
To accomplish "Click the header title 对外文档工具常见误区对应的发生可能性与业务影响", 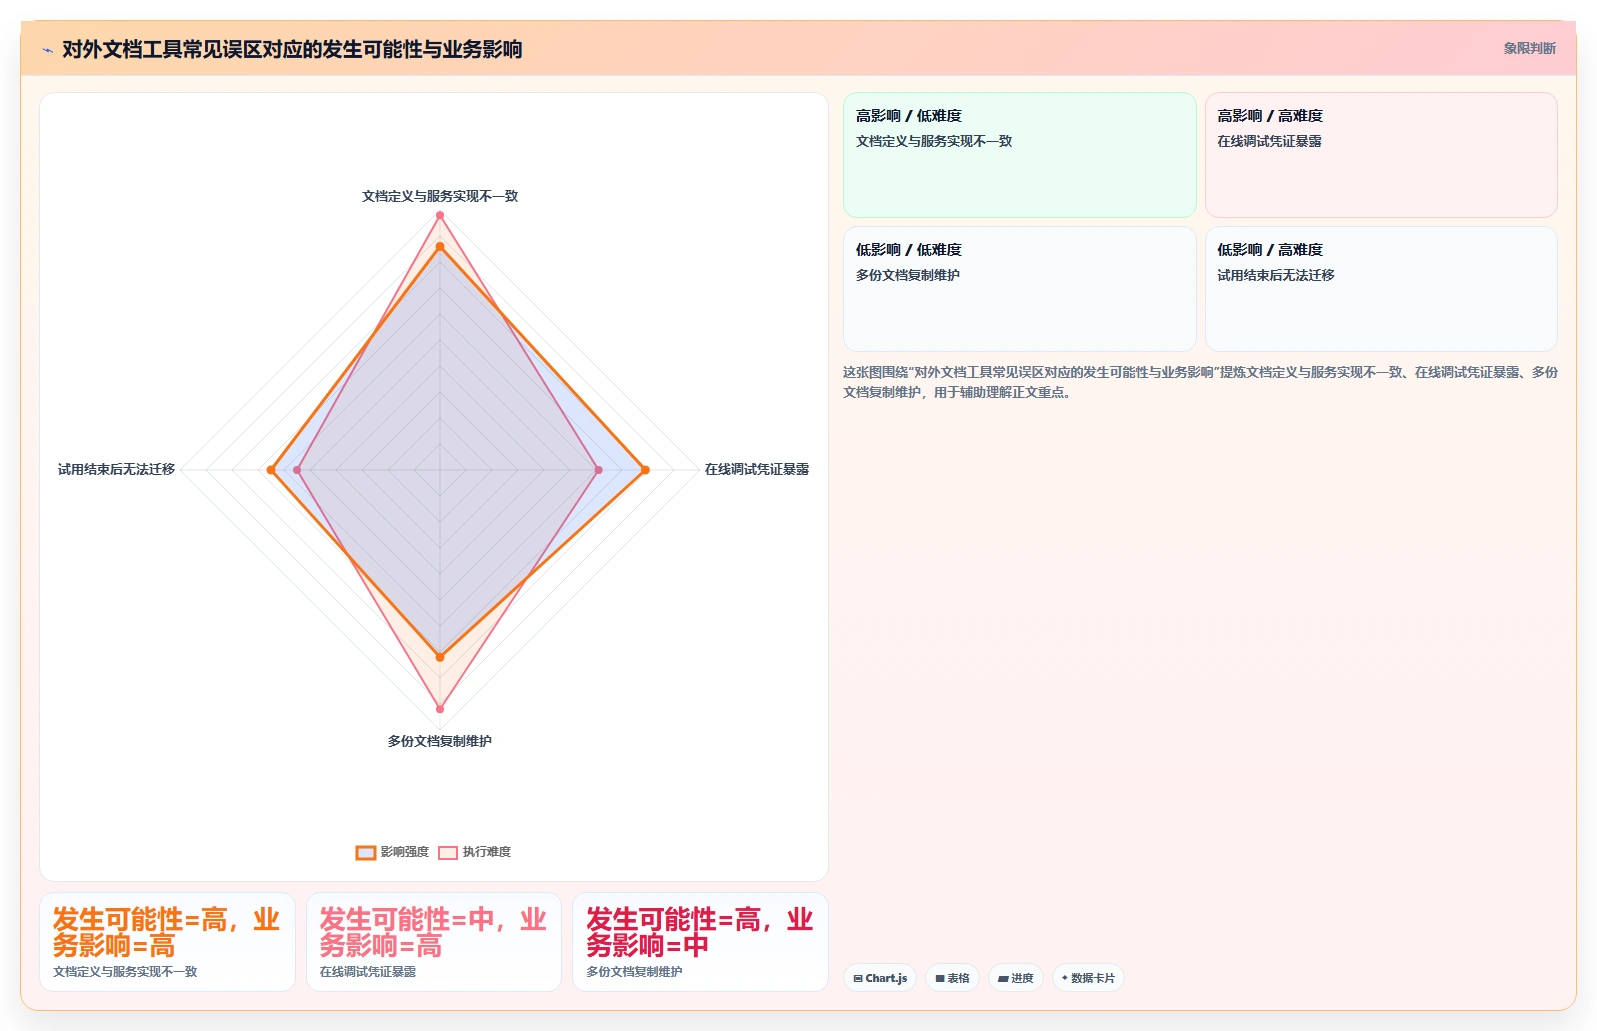I will [x=292, y=49].
